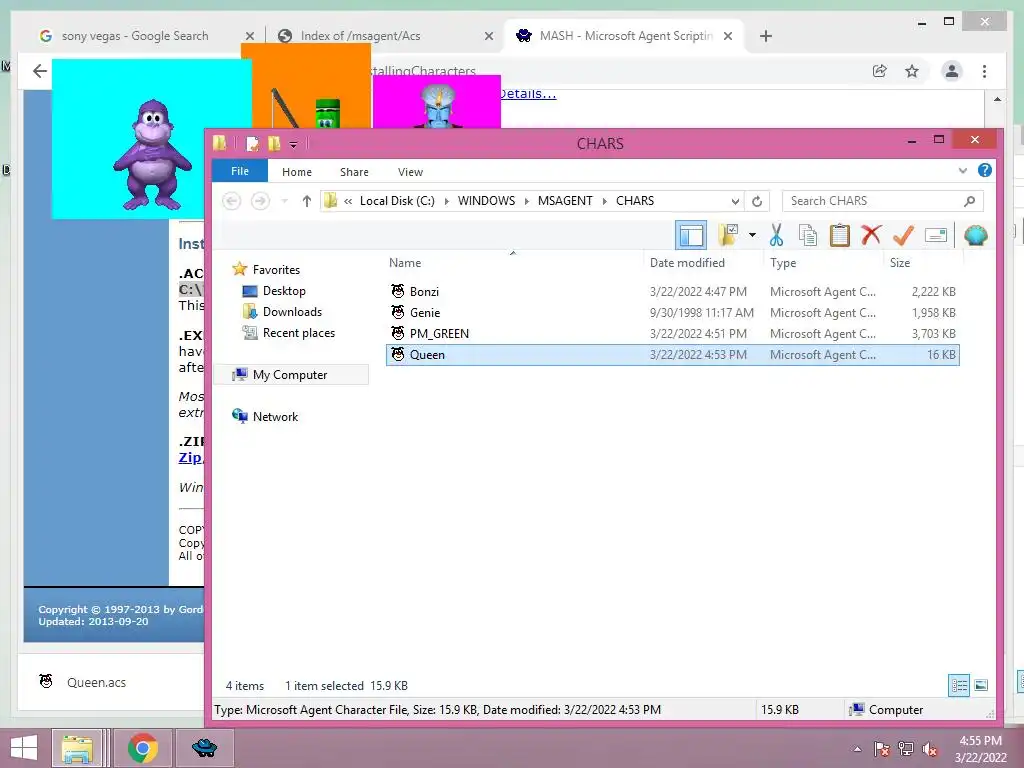The height and width of the screenshot is (768, 1024).
Task: Switch to large icons view in status bar
Action: (981, 685)
